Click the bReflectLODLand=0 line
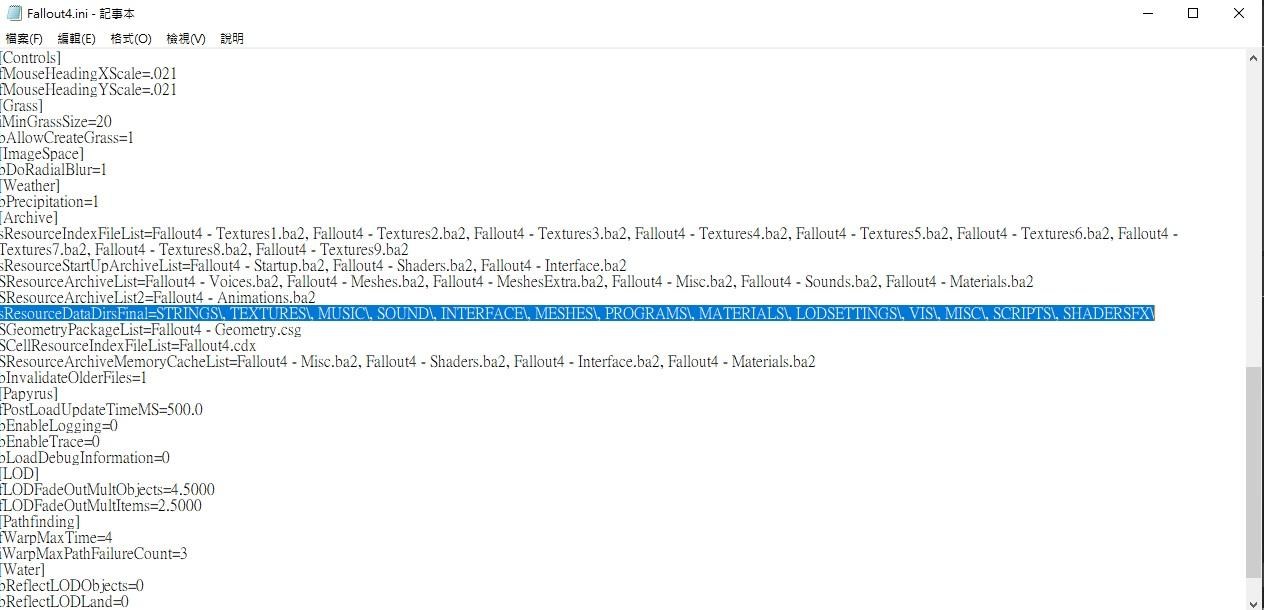 click(65, 602)
